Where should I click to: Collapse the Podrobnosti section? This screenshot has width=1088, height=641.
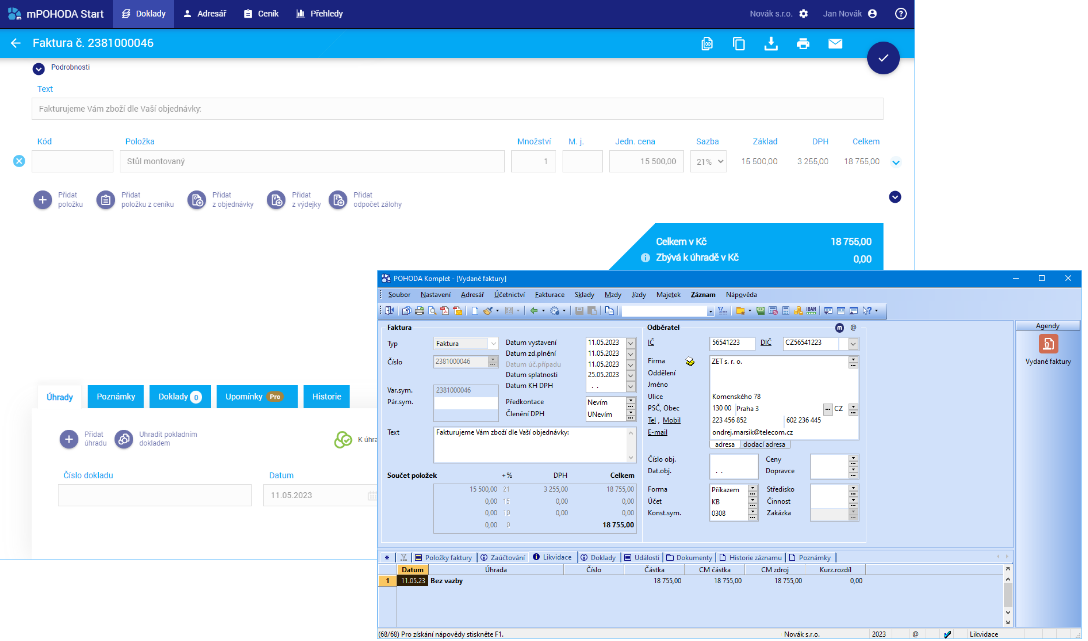coord(38,69)
